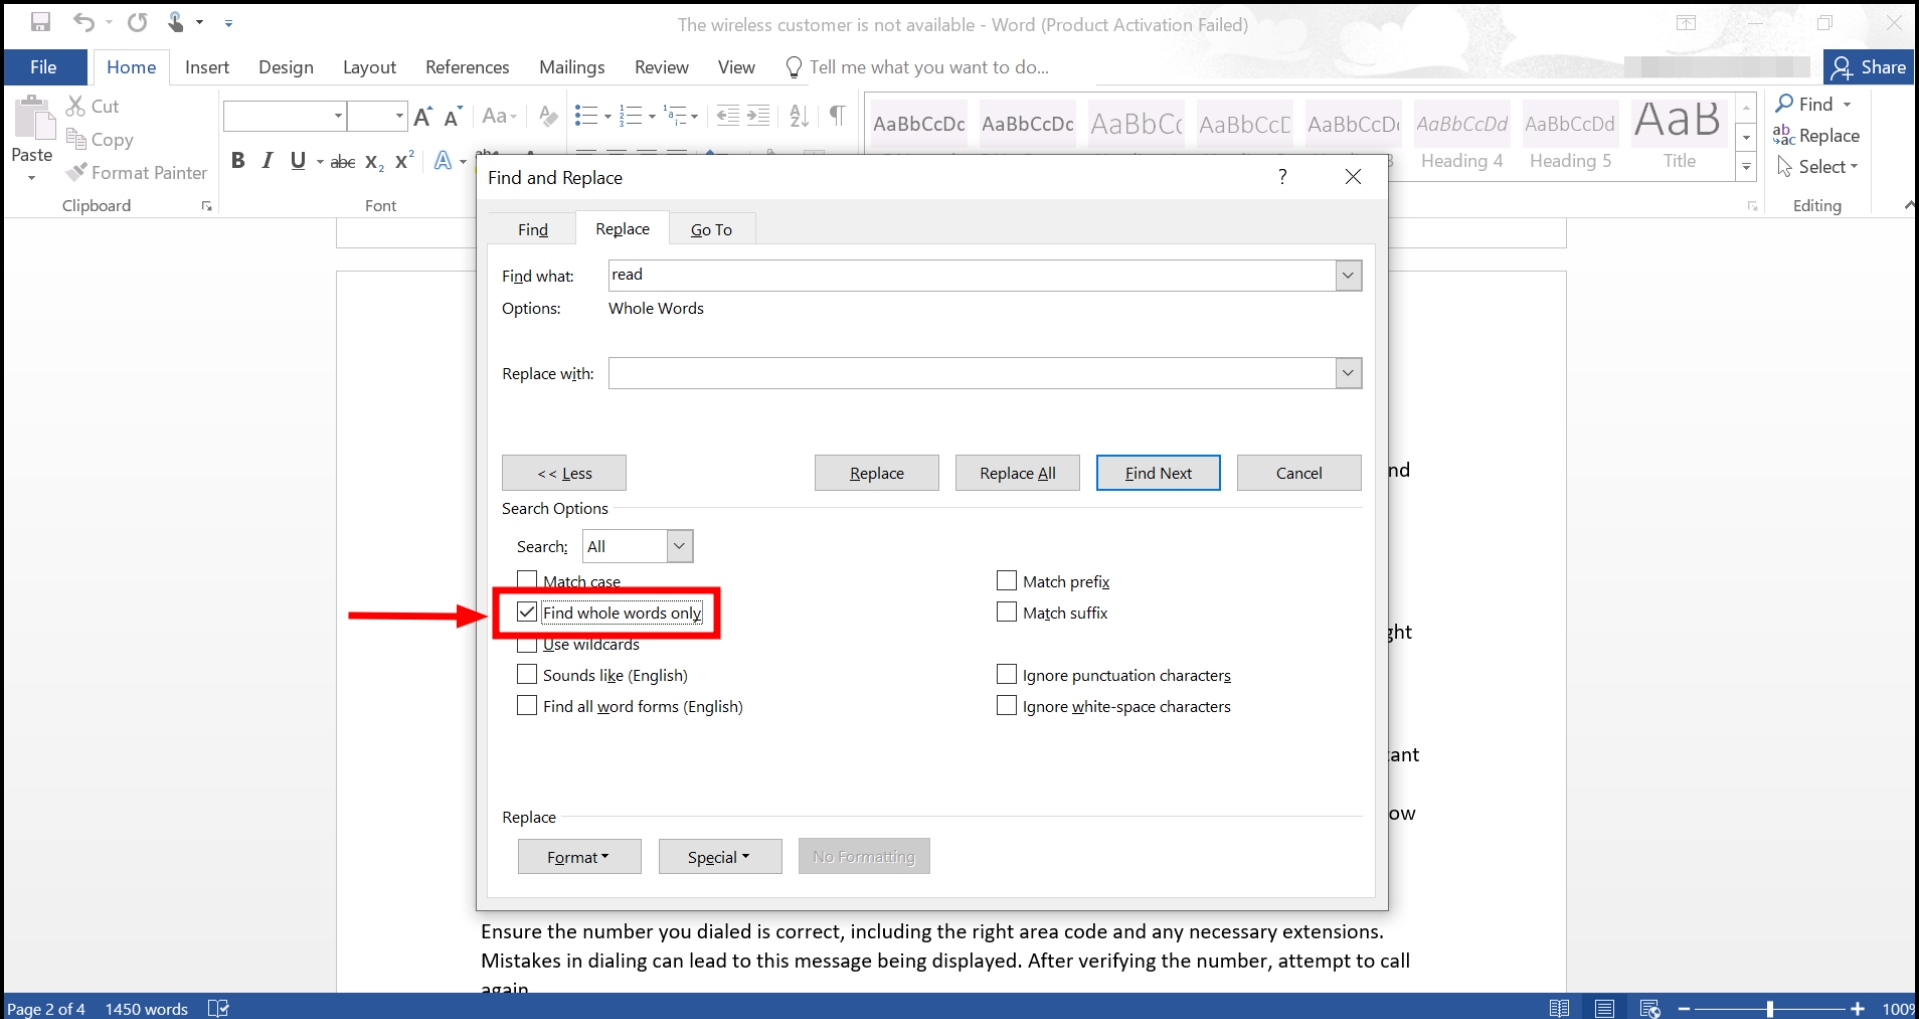The width and height of the screenshot is (1919, 1019).
Task: Click the Sort icon in ribbon
Action: click(798, 116)
